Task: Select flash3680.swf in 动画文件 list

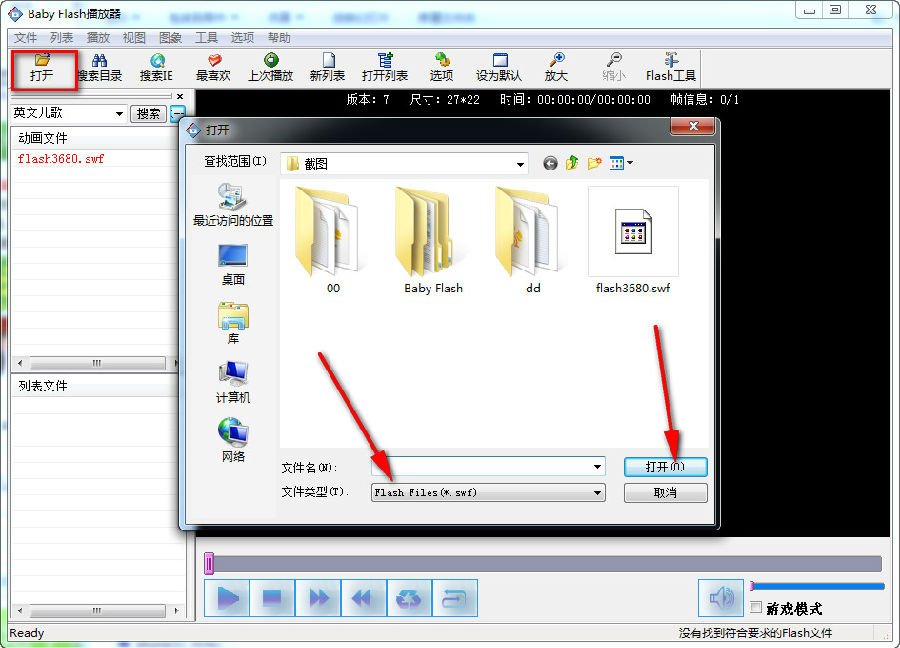Action: pos(61,159)
